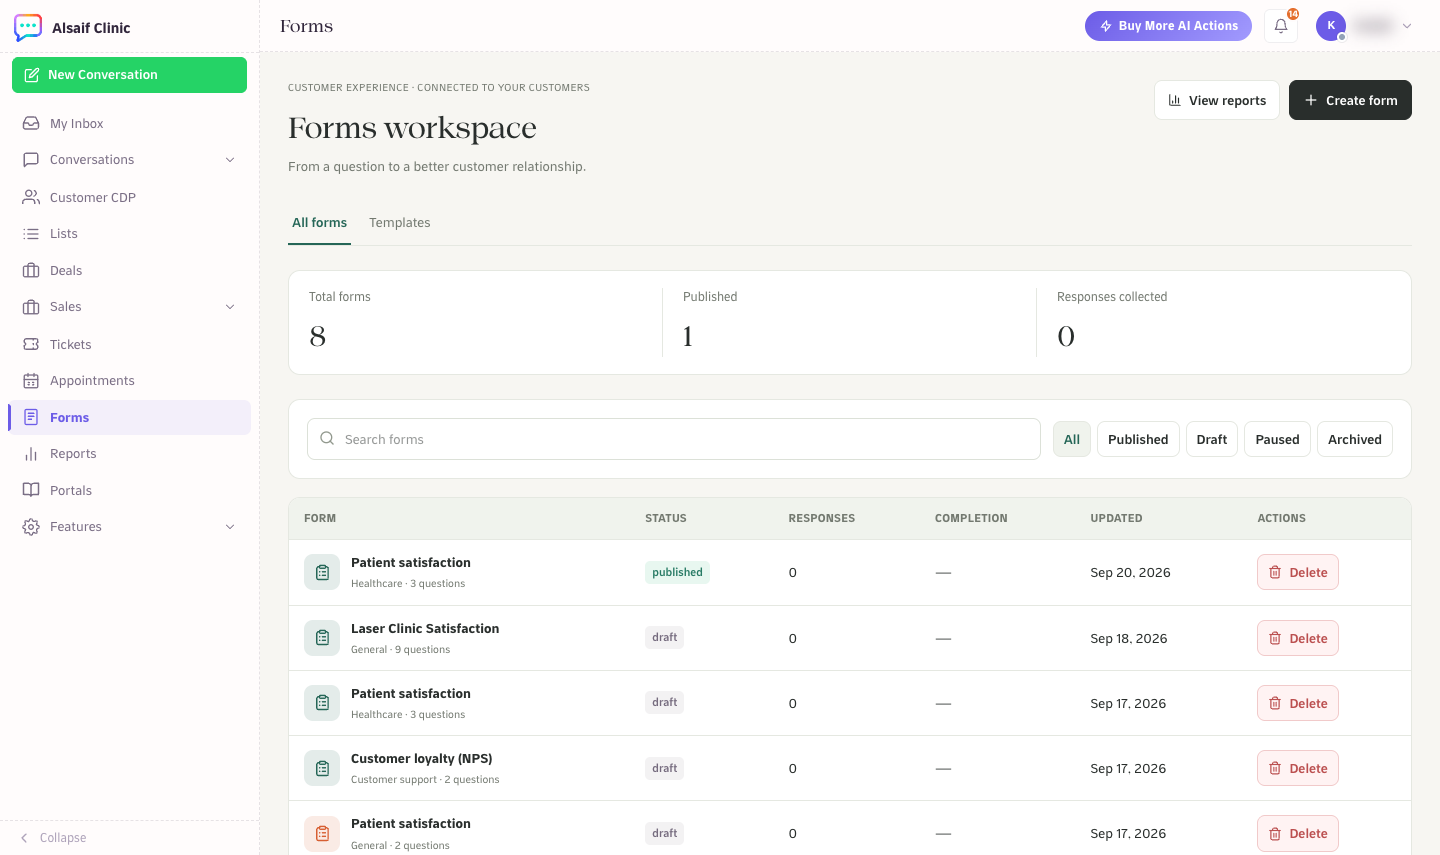This screenshot has height=855, width=1440.
Task: Open Laser Clinic Satisfaction form name
Action: coord(425,628)
